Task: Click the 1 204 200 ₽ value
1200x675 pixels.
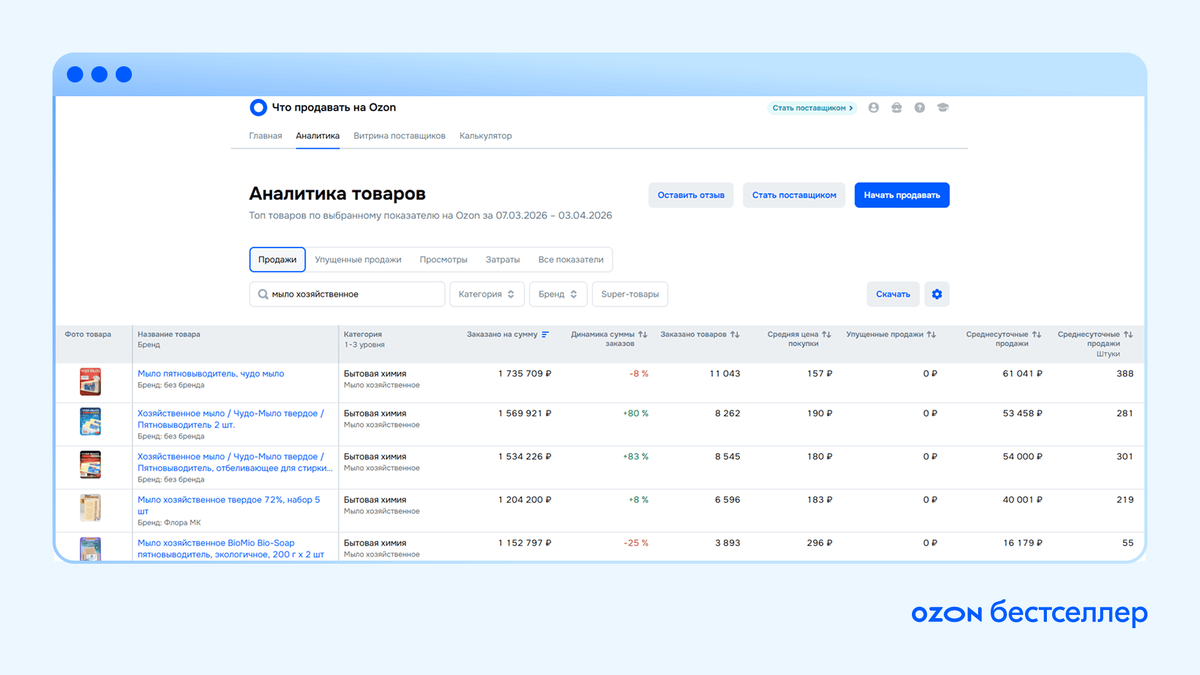Action: click(525, 499)
